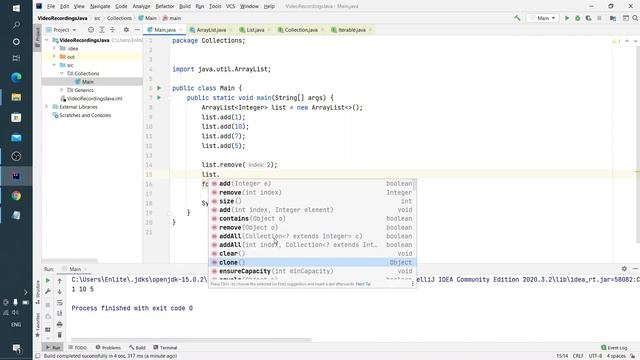Viewport: 640px width, 360px height.
Task: Open the TODO tool window
Action: pos(78,347)
